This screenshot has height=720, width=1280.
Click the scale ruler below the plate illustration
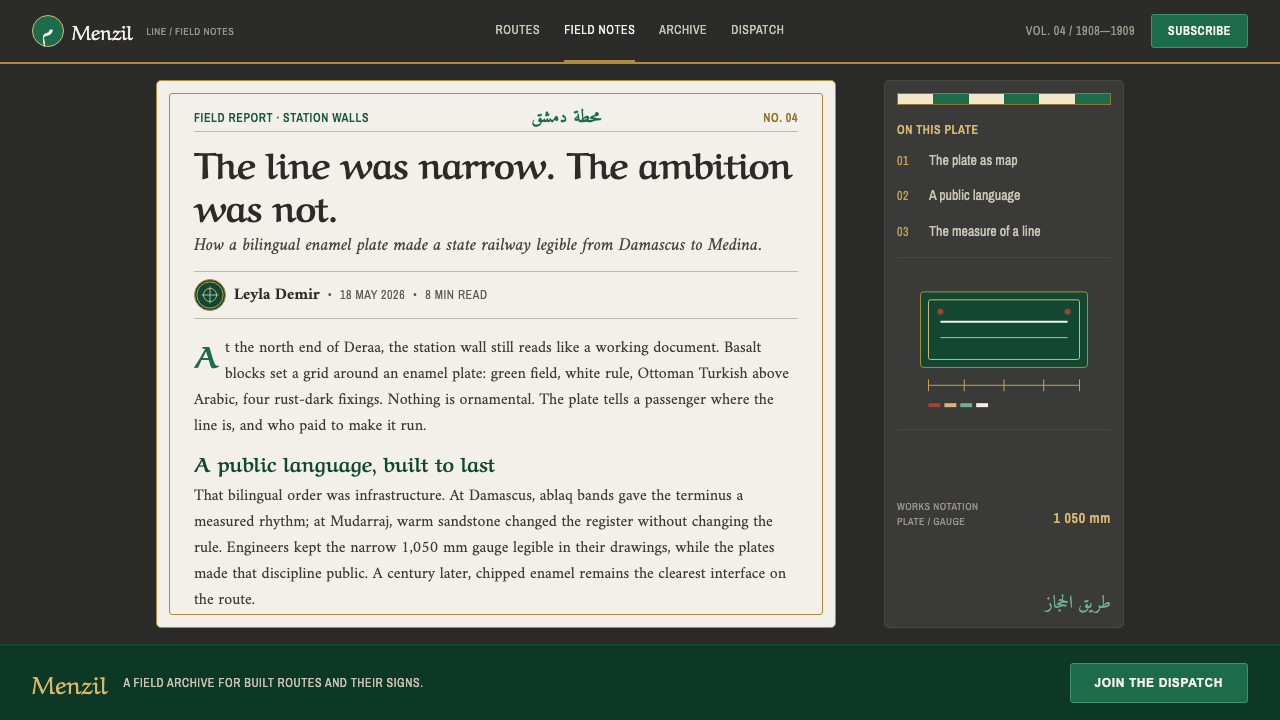[1004, 385]
